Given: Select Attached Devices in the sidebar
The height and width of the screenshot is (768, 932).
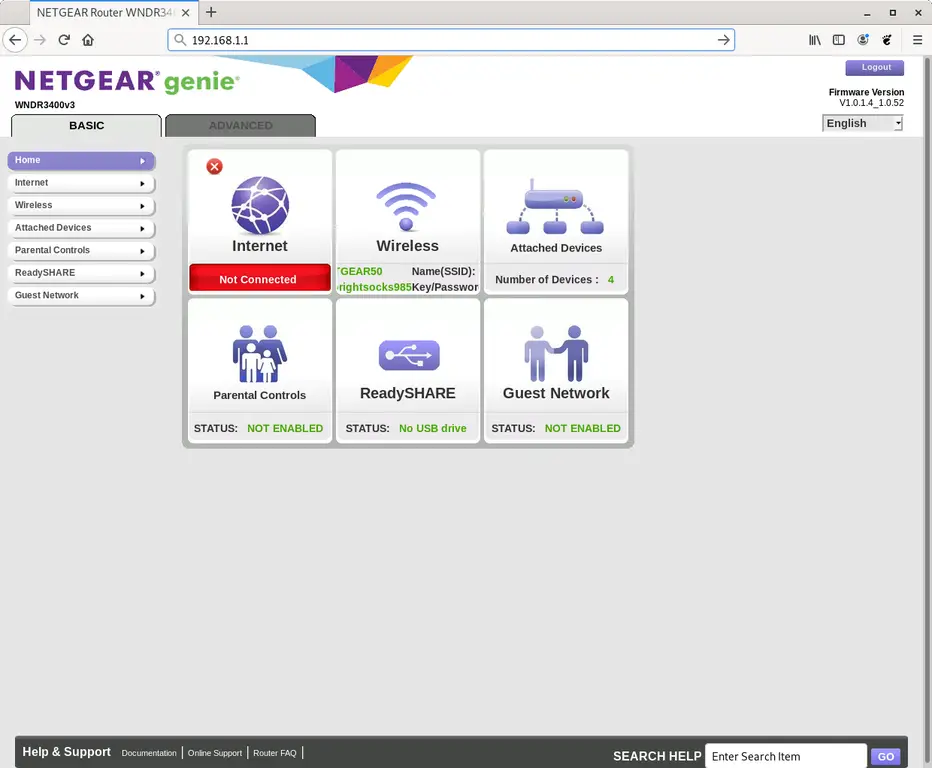Looking at the screenshot, I should tap(81, 228).
